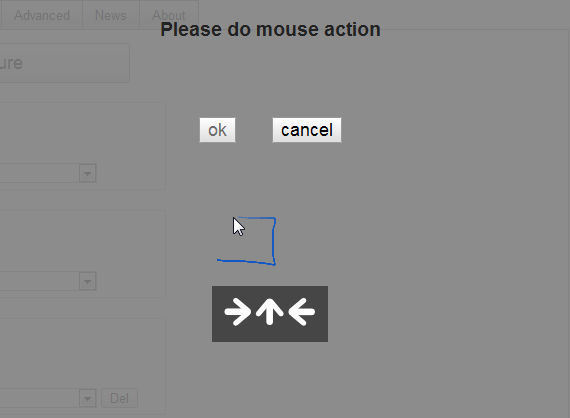Viewport: 570px width, 418px height.
Task: Expand the topmost dimmed dropdown arrow
Action: pos(88,173)
